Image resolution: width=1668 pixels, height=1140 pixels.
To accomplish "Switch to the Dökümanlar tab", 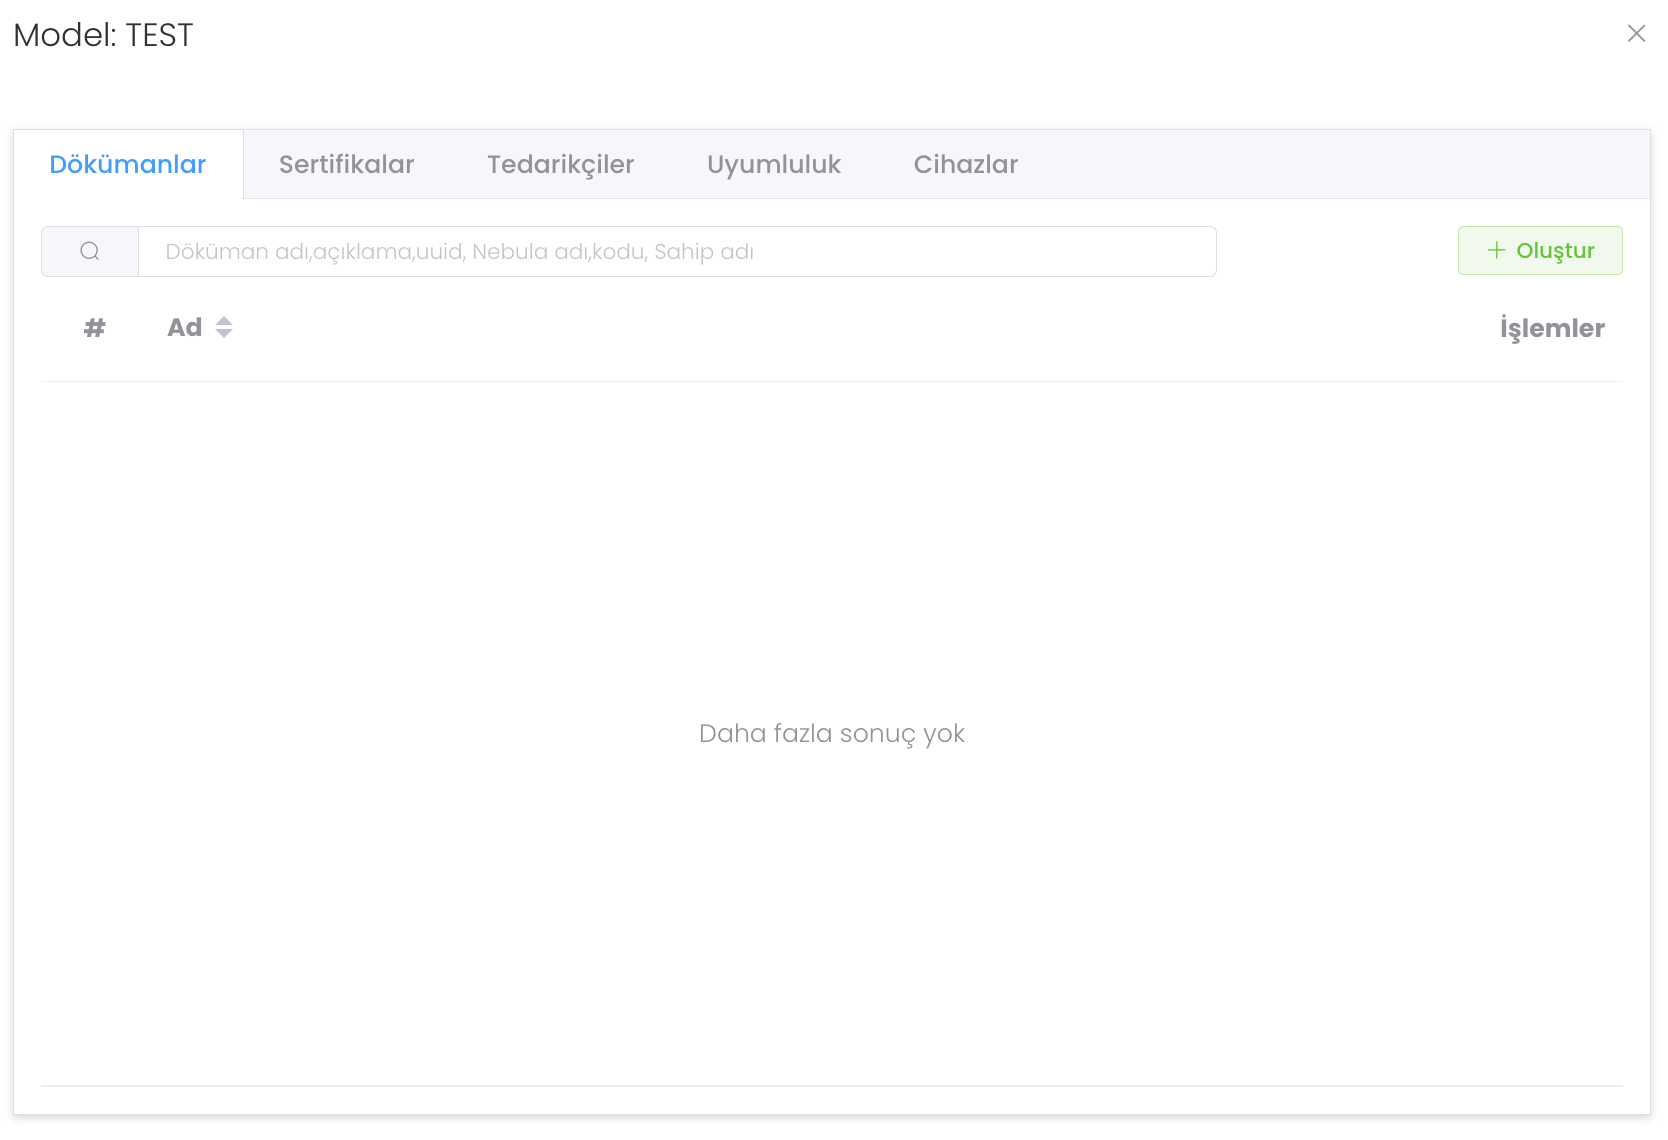I will pyautogui.click(x=128, y=164).
